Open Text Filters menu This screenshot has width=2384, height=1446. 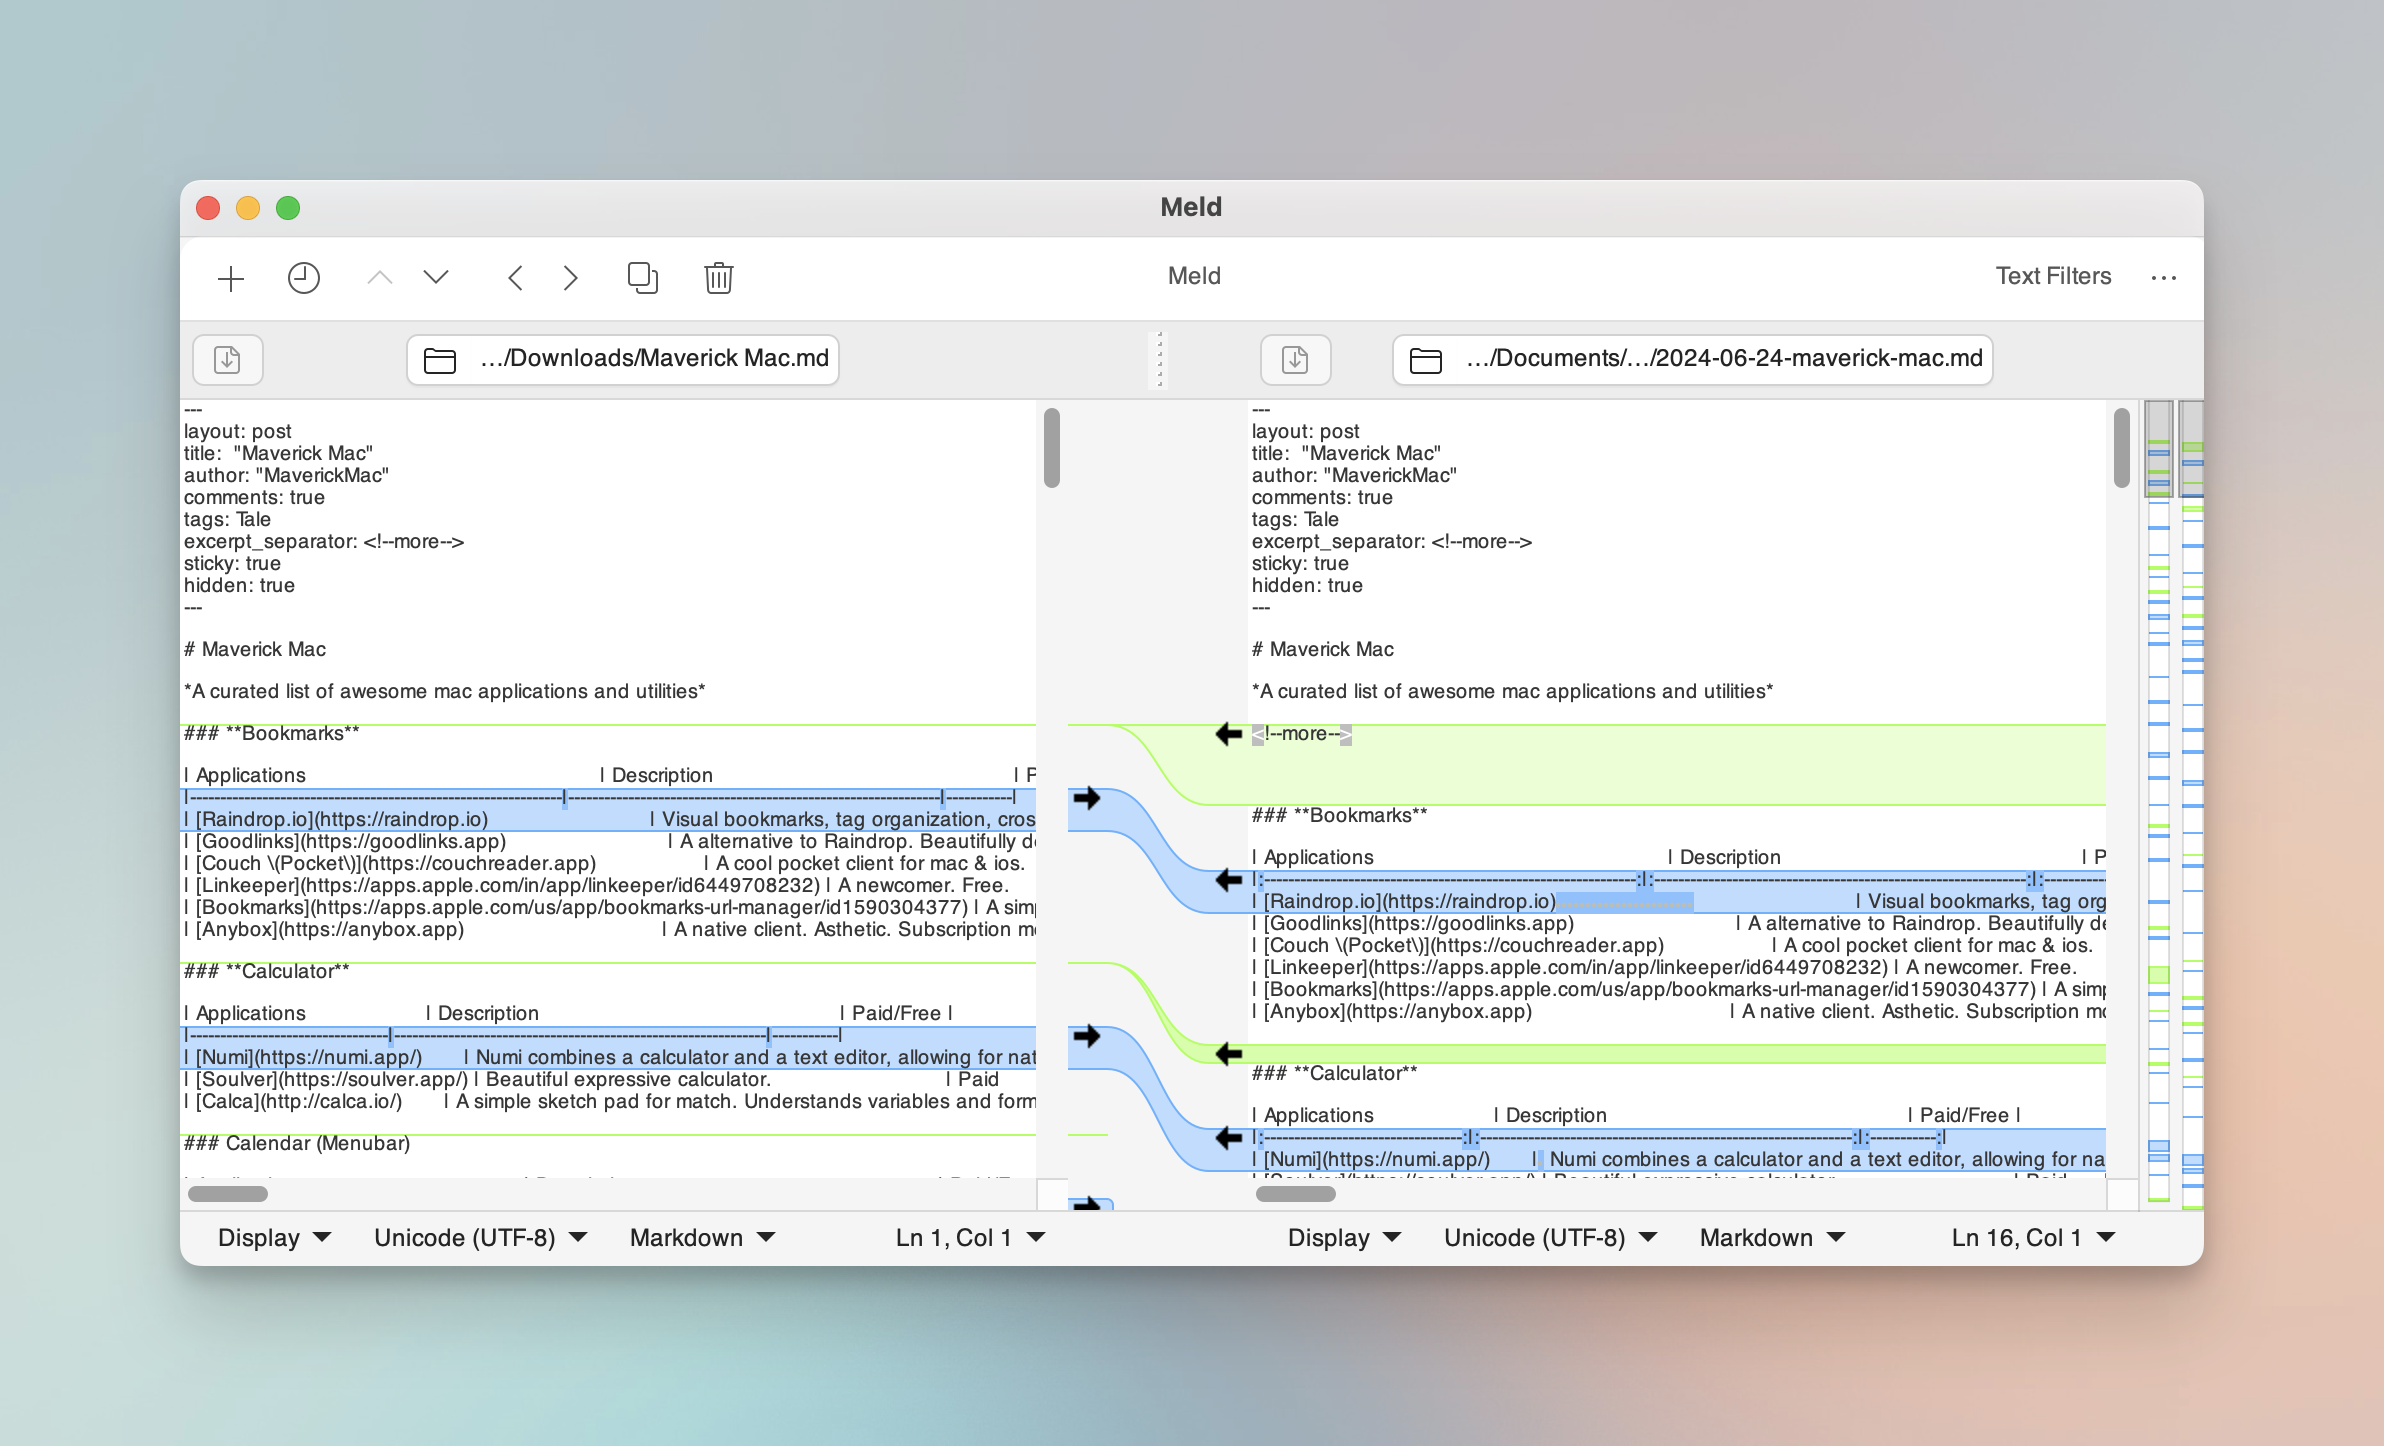(2053, 276)
